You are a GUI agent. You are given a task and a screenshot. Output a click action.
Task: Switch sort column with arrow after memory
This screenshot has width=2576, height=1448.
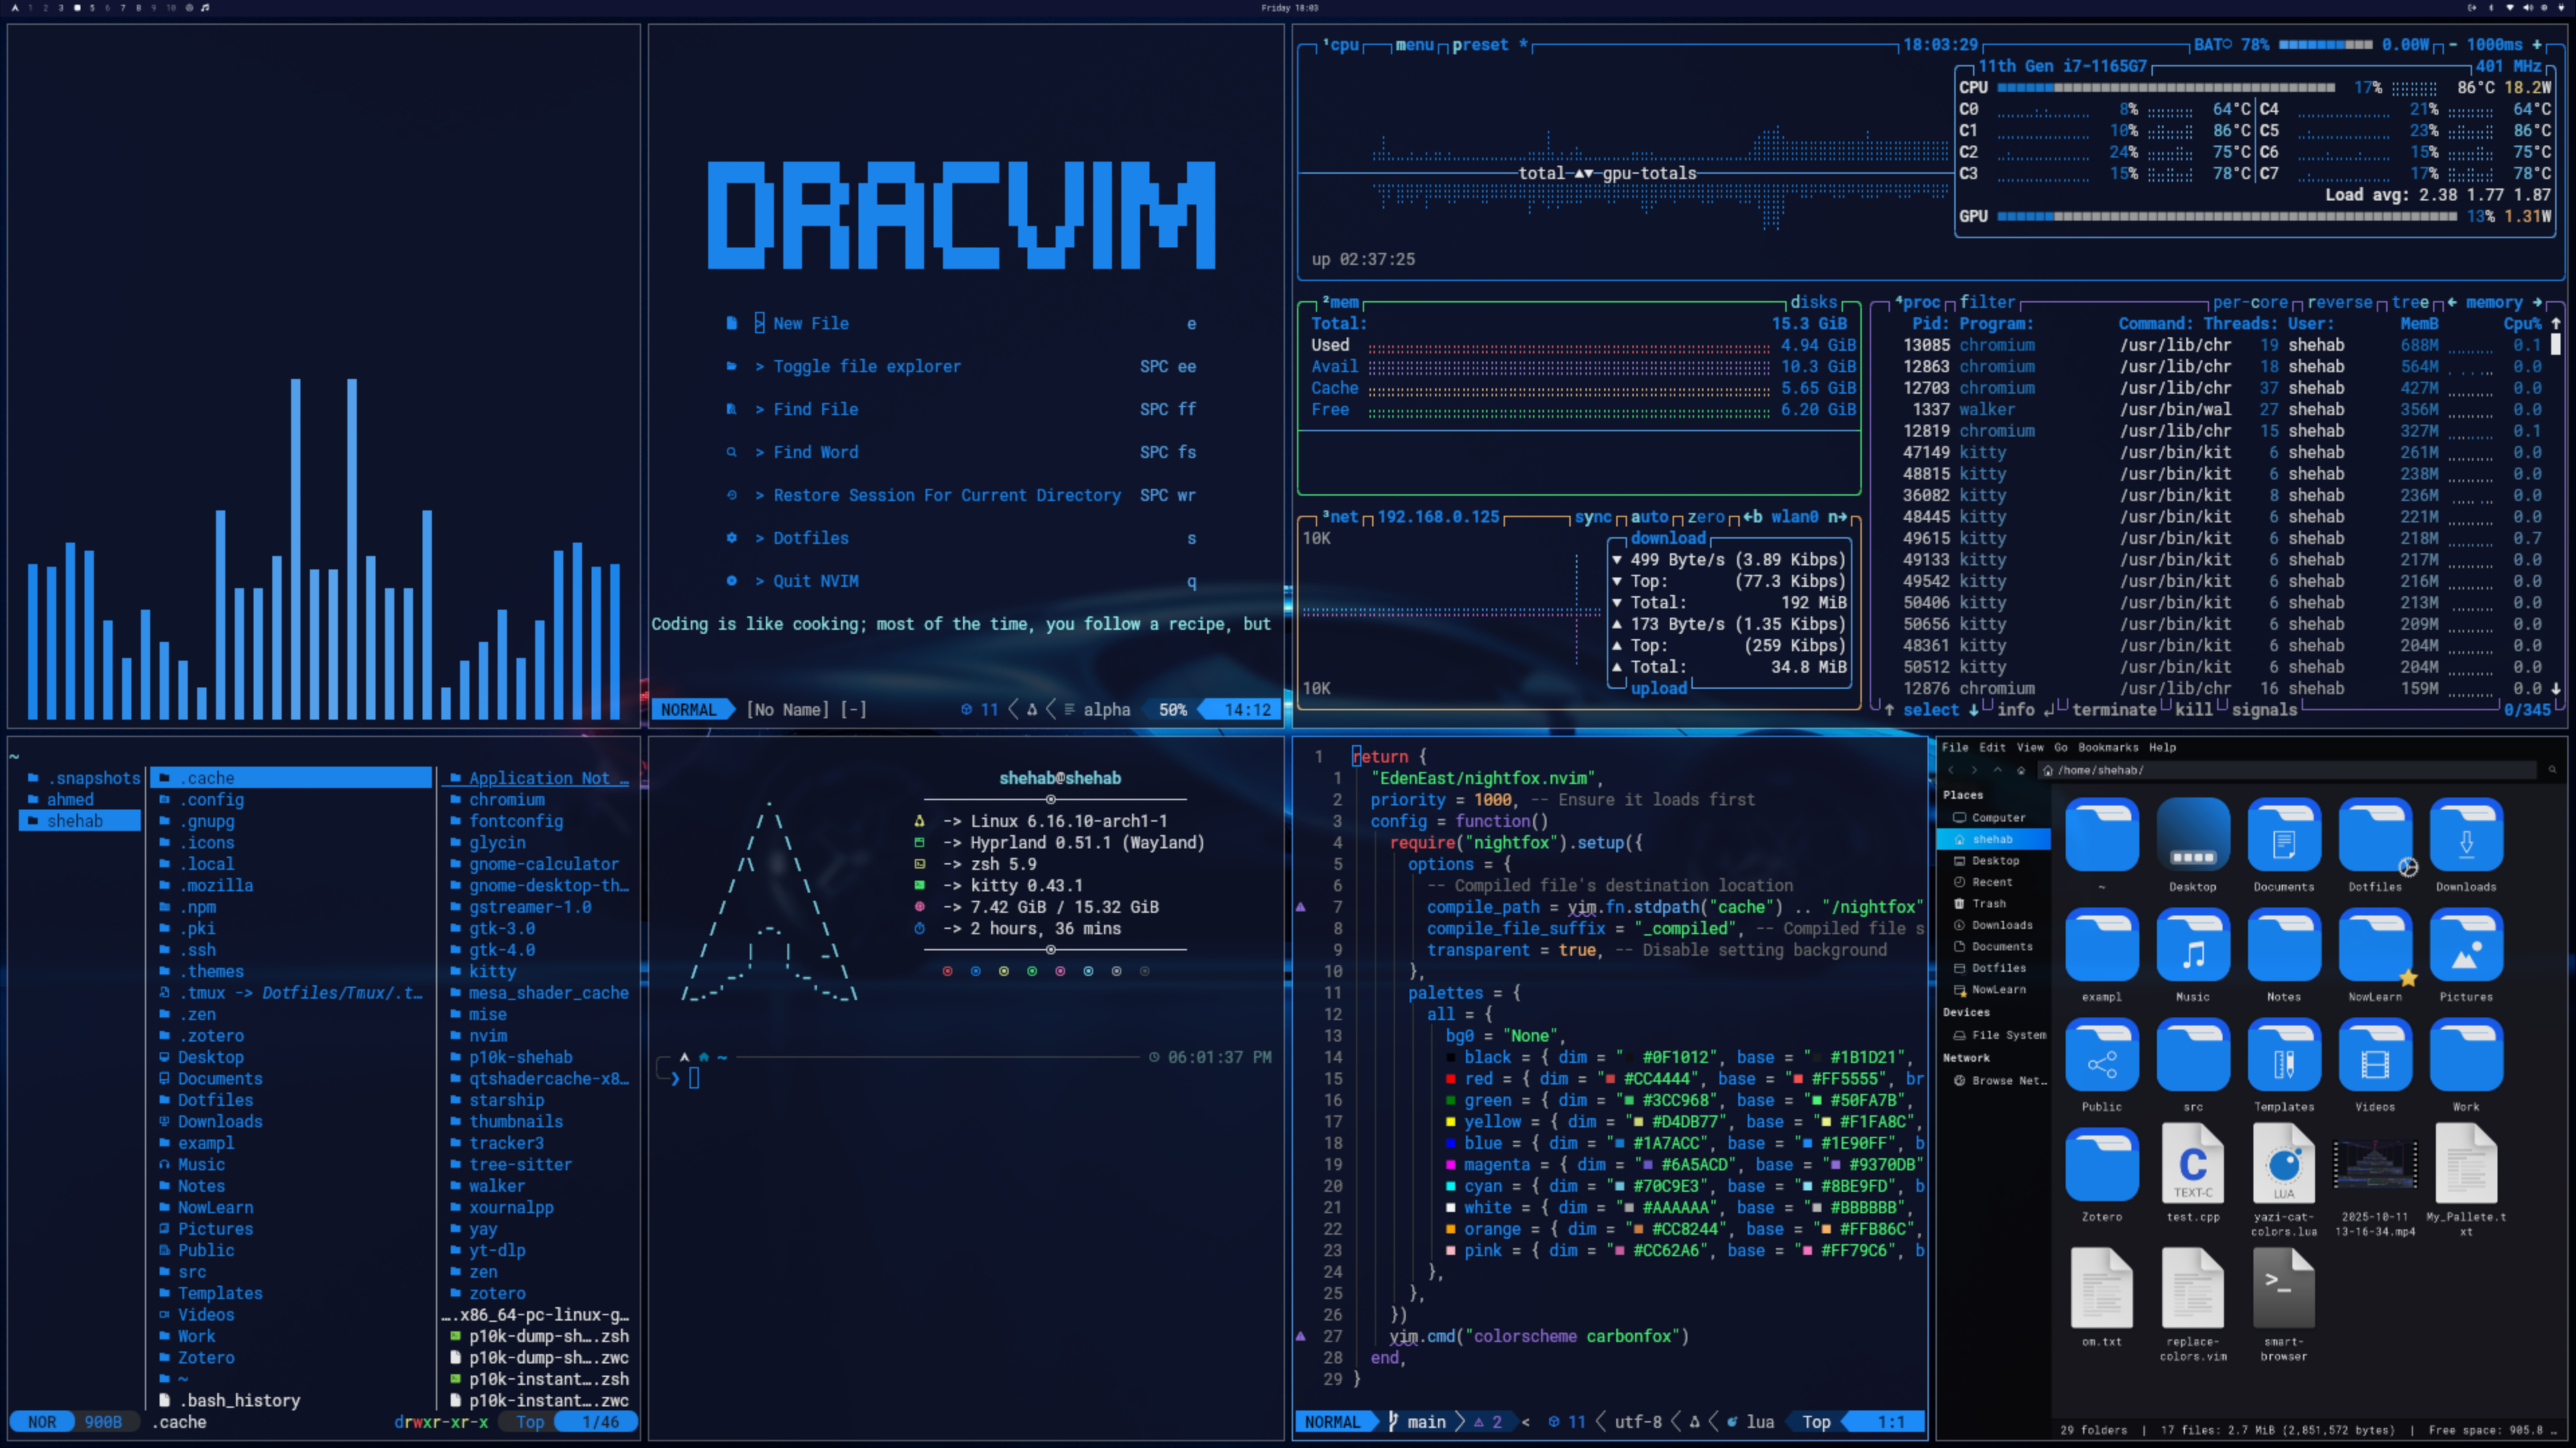[x=2537, y=302]
